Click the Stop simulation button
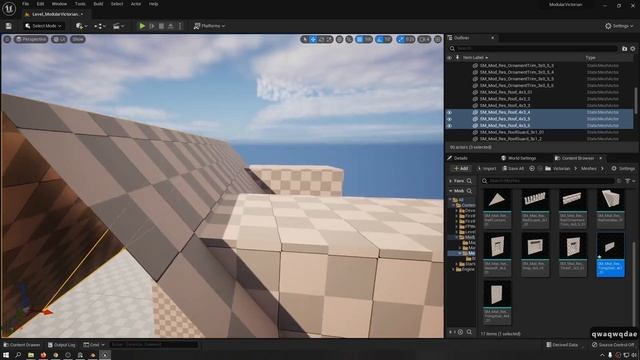 pos(161,26)
